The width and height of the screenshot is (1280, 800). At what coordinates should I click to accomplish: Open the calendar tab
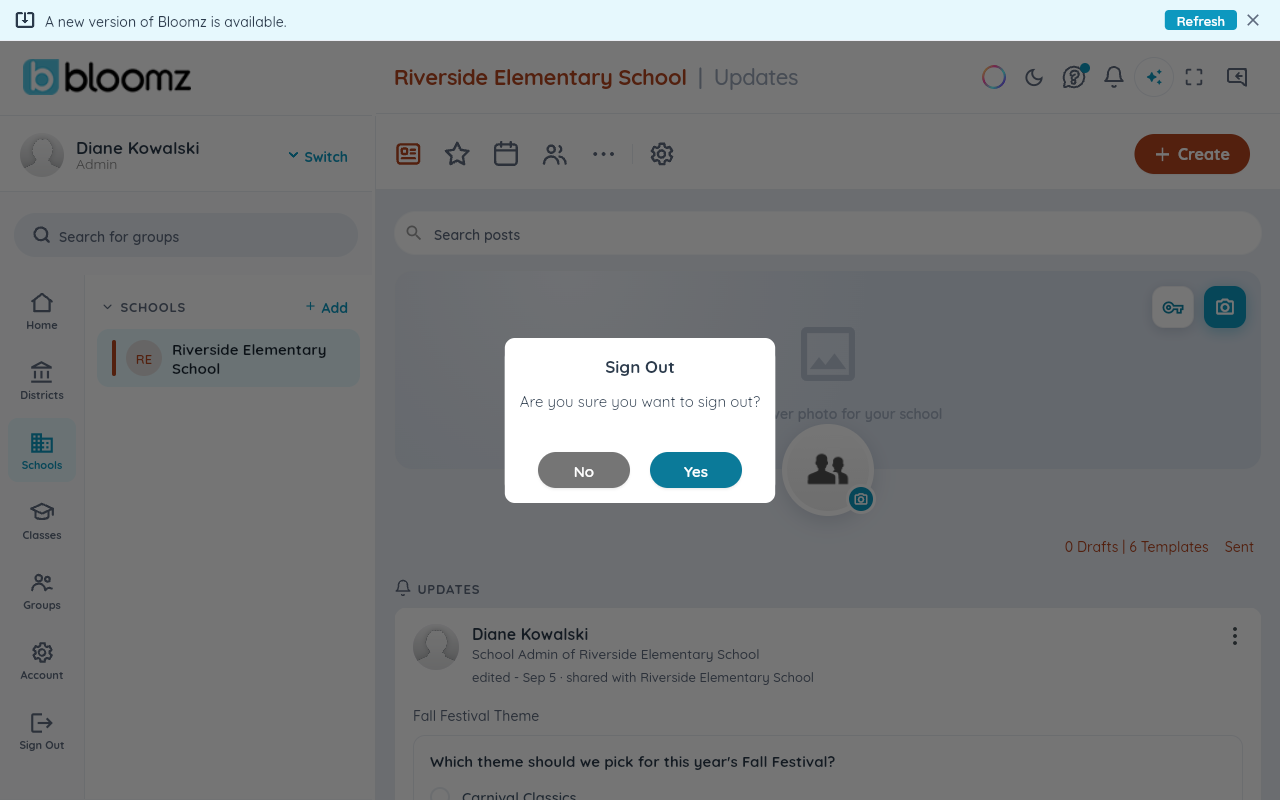coord(506,154)
